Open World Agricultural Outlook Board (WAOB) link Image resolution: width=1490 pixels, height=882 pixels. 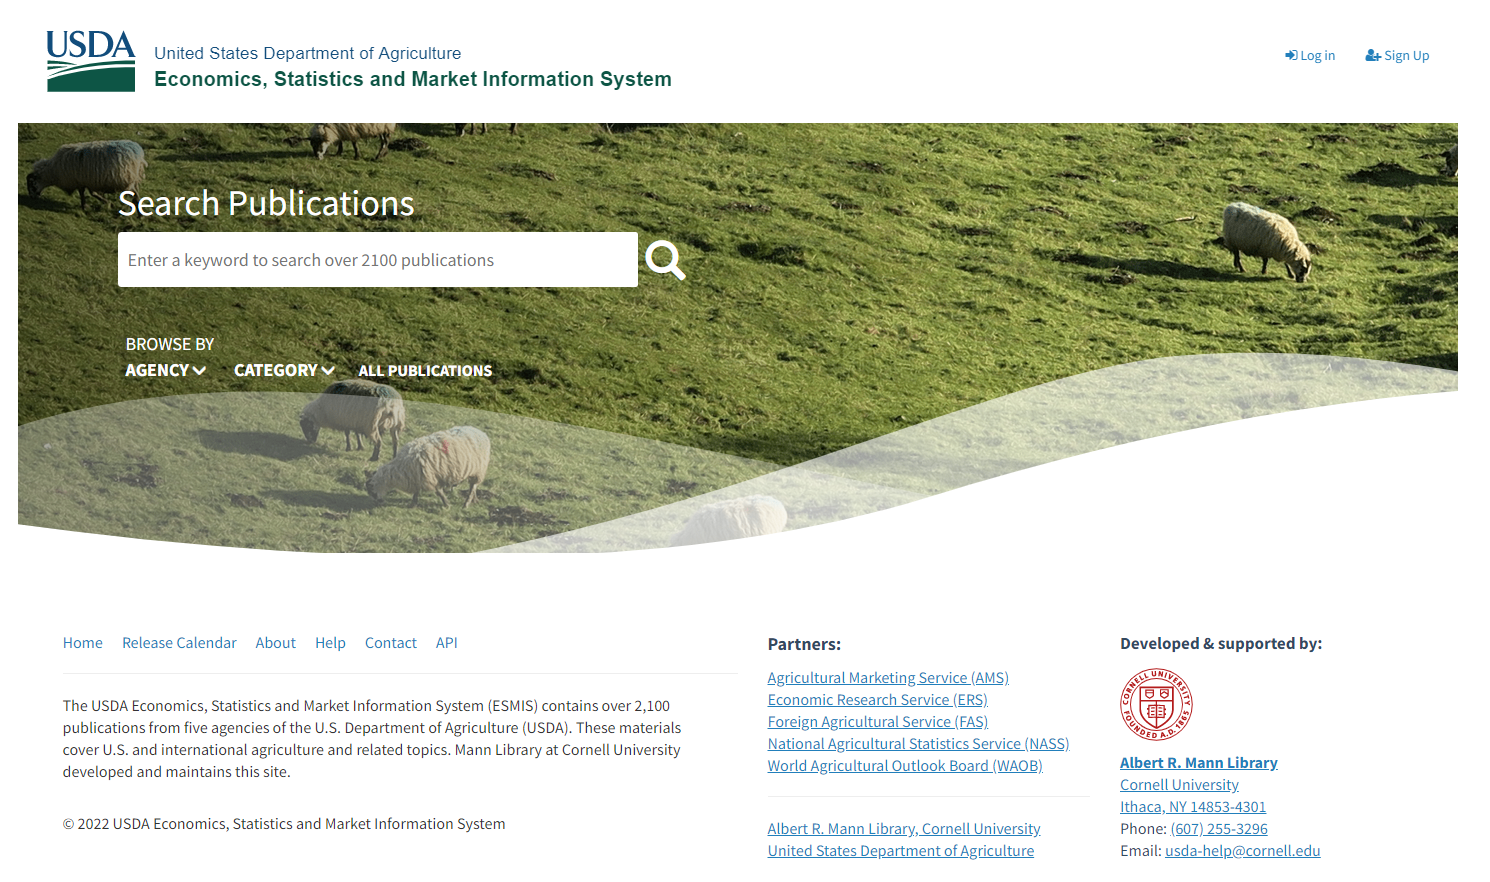click(x=905, y=766)
